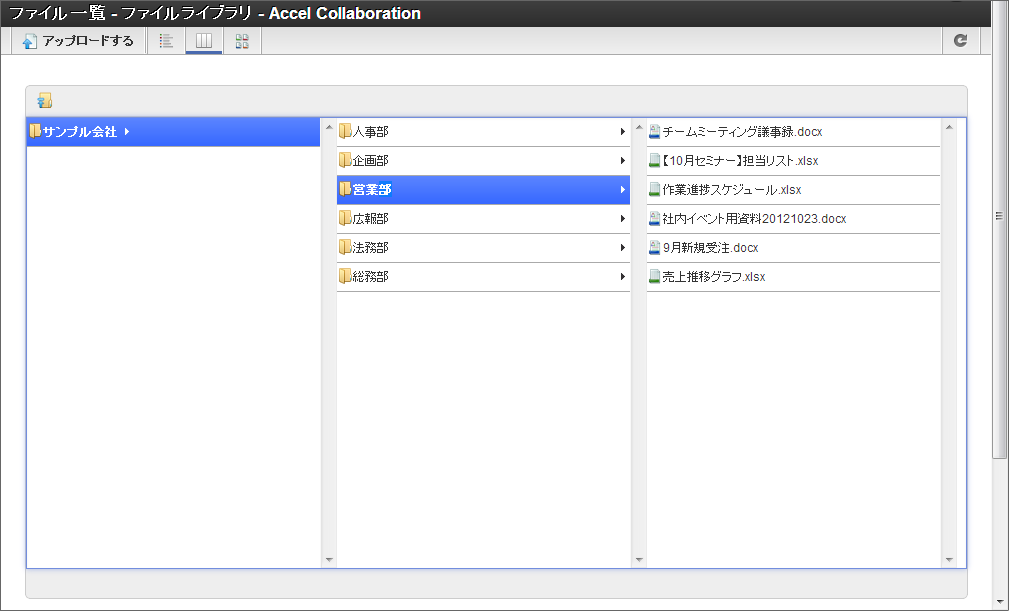
Task: Expand arrow beside 総務部
Action: click(622, 277)
